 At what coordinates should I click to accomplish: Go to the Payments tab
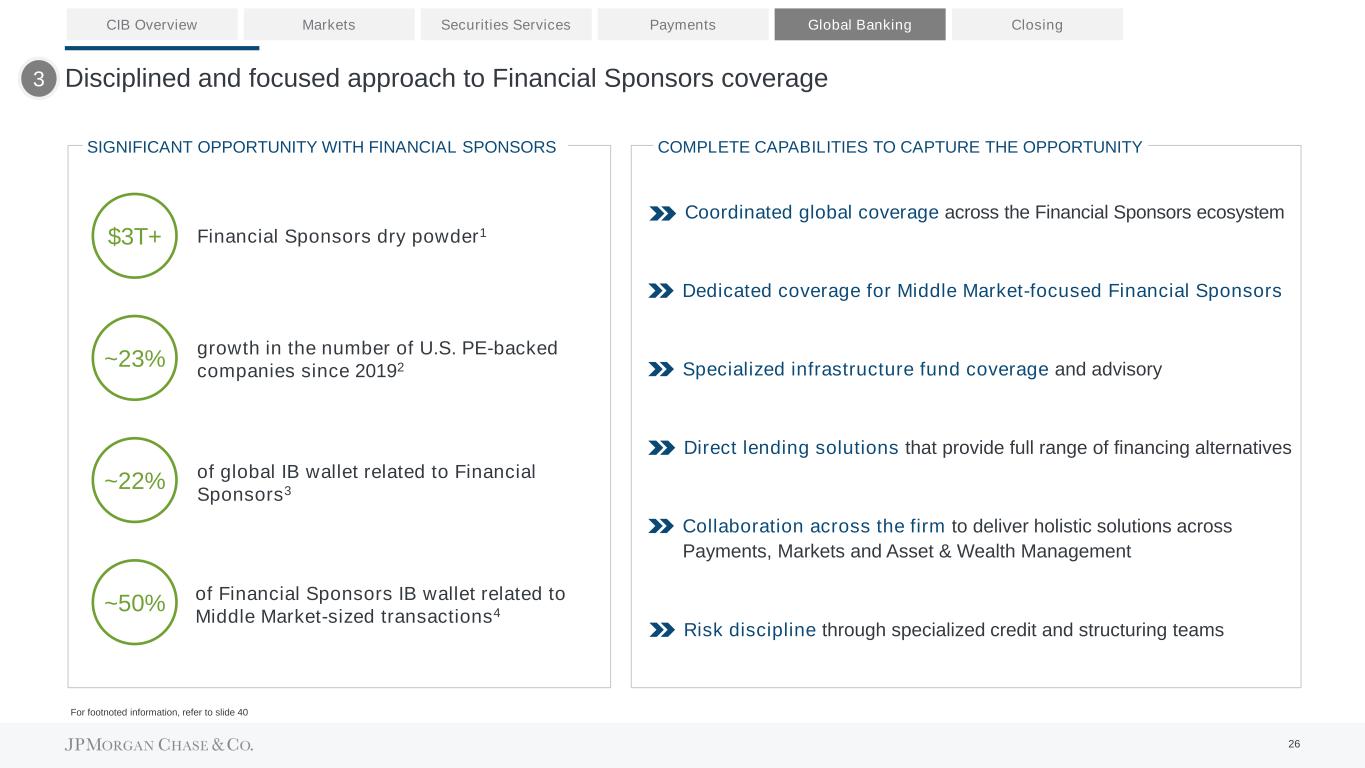pos(683,24)
